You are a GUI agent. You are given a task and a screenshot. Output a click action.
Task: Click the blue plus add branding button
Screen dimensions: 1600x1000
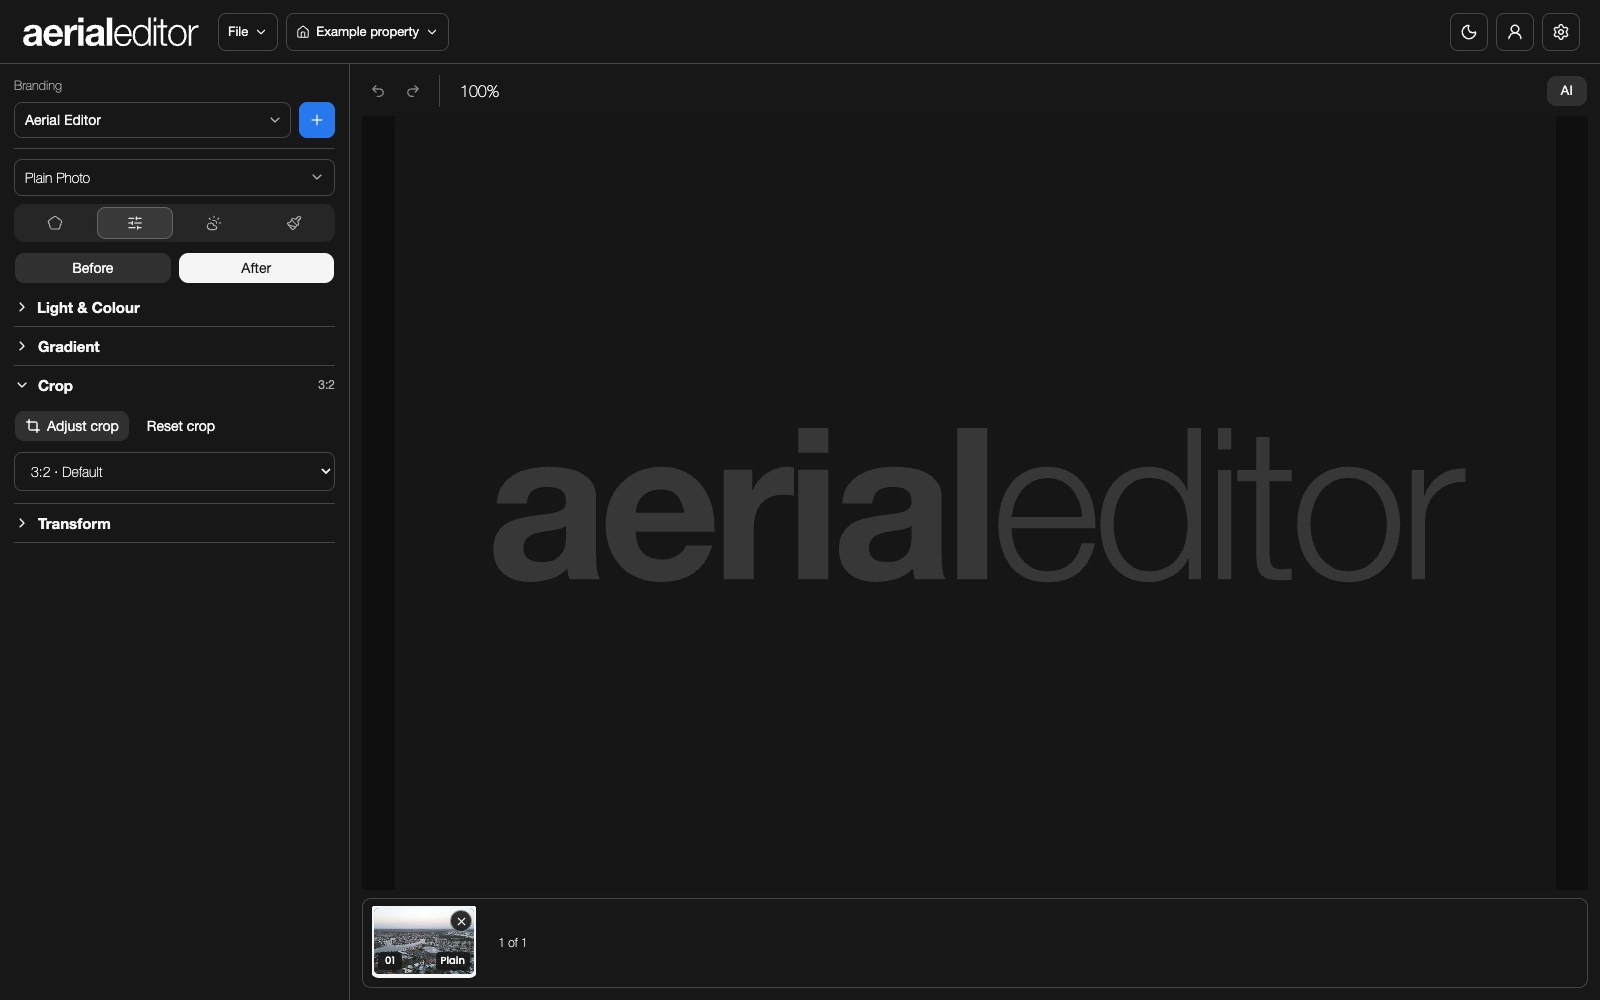coord(317,120)
